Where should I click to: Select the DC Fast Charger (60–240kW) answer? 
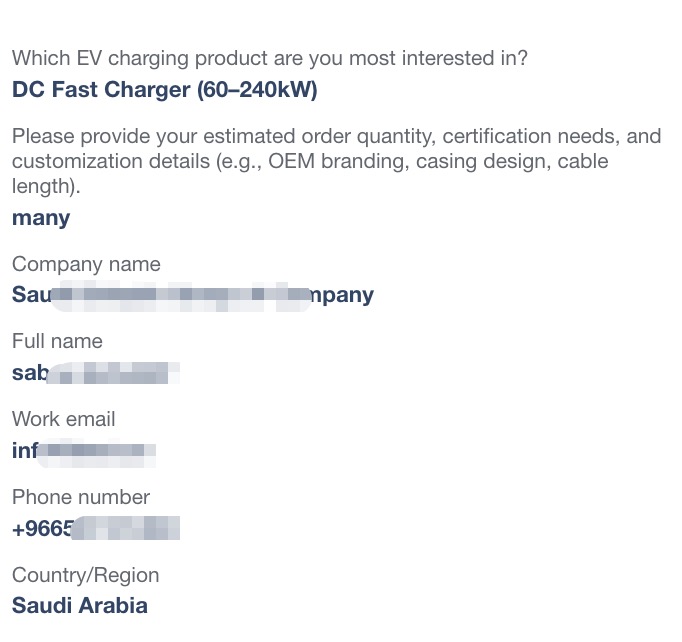click(164, 90)
